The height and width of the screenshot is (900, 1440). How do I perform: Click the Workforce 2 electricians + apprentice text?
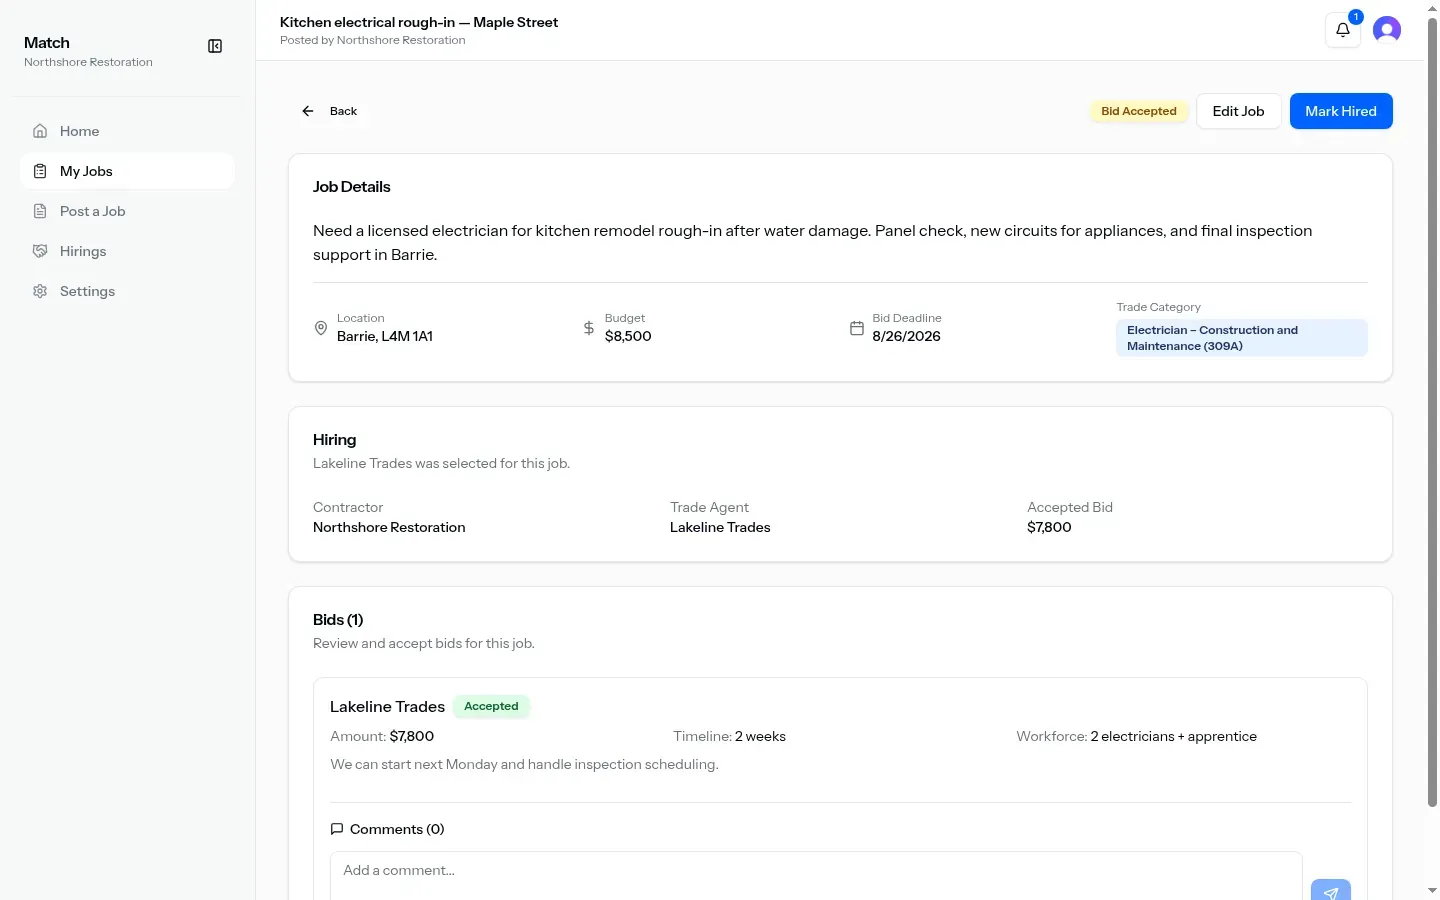pyautogui.click(x=1136, y=736)
